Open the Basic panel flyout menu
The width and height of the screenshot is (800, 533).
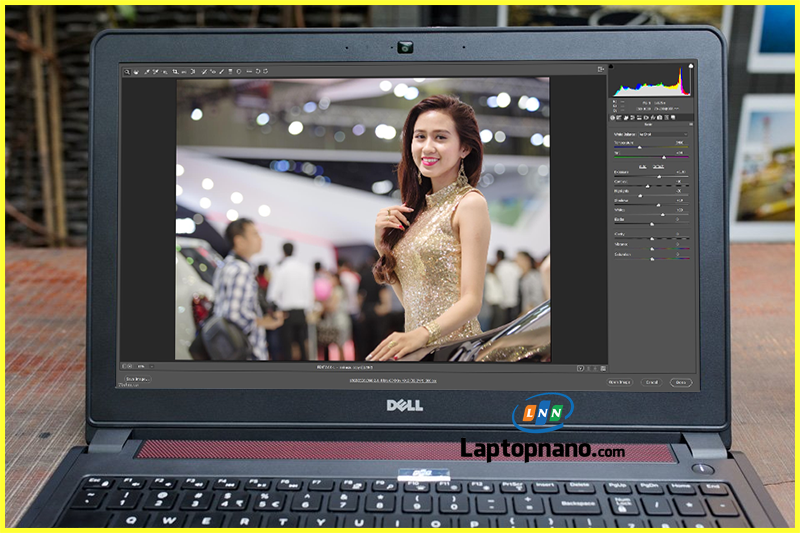click(x=691, y=124)
